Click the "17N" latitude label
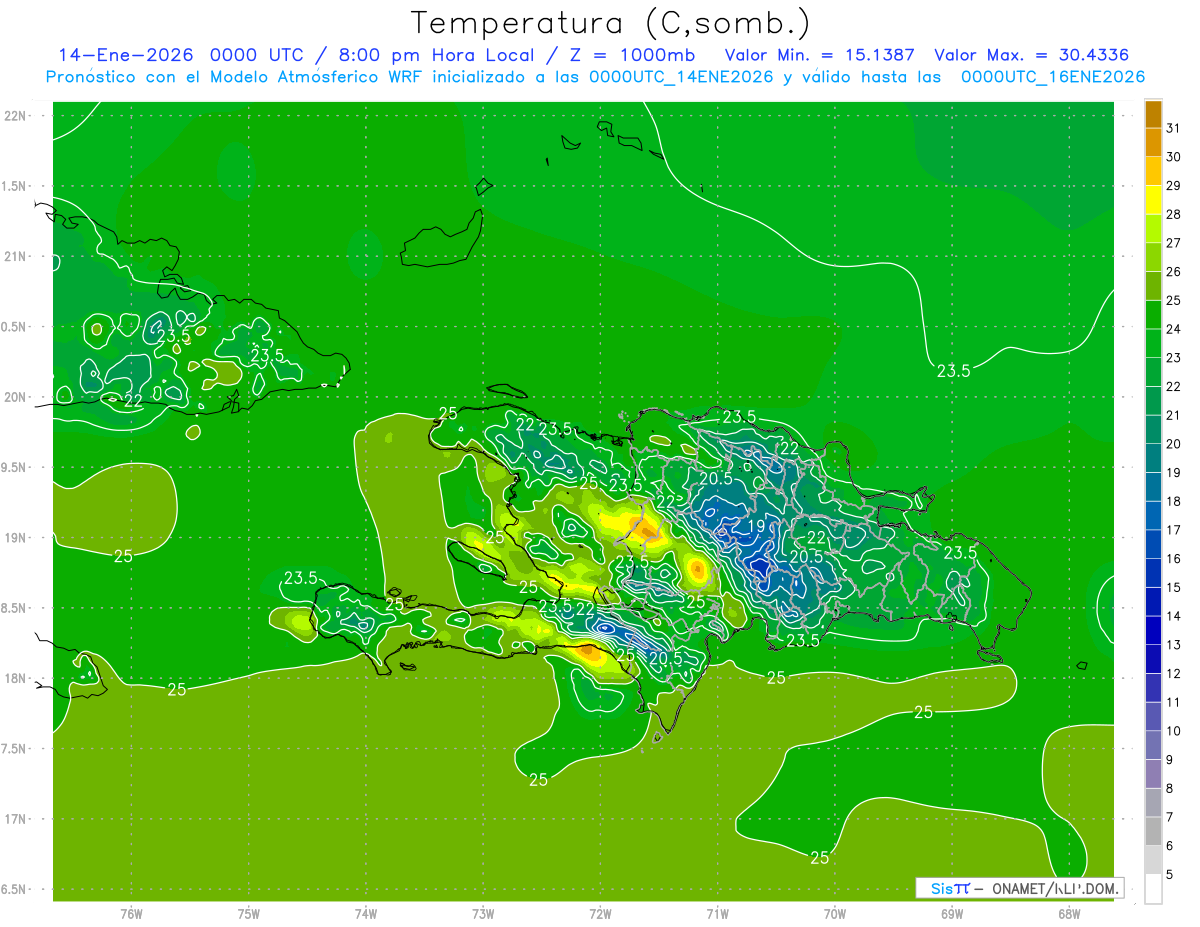This screenshot has height=927, width=1200. [17, 820]
